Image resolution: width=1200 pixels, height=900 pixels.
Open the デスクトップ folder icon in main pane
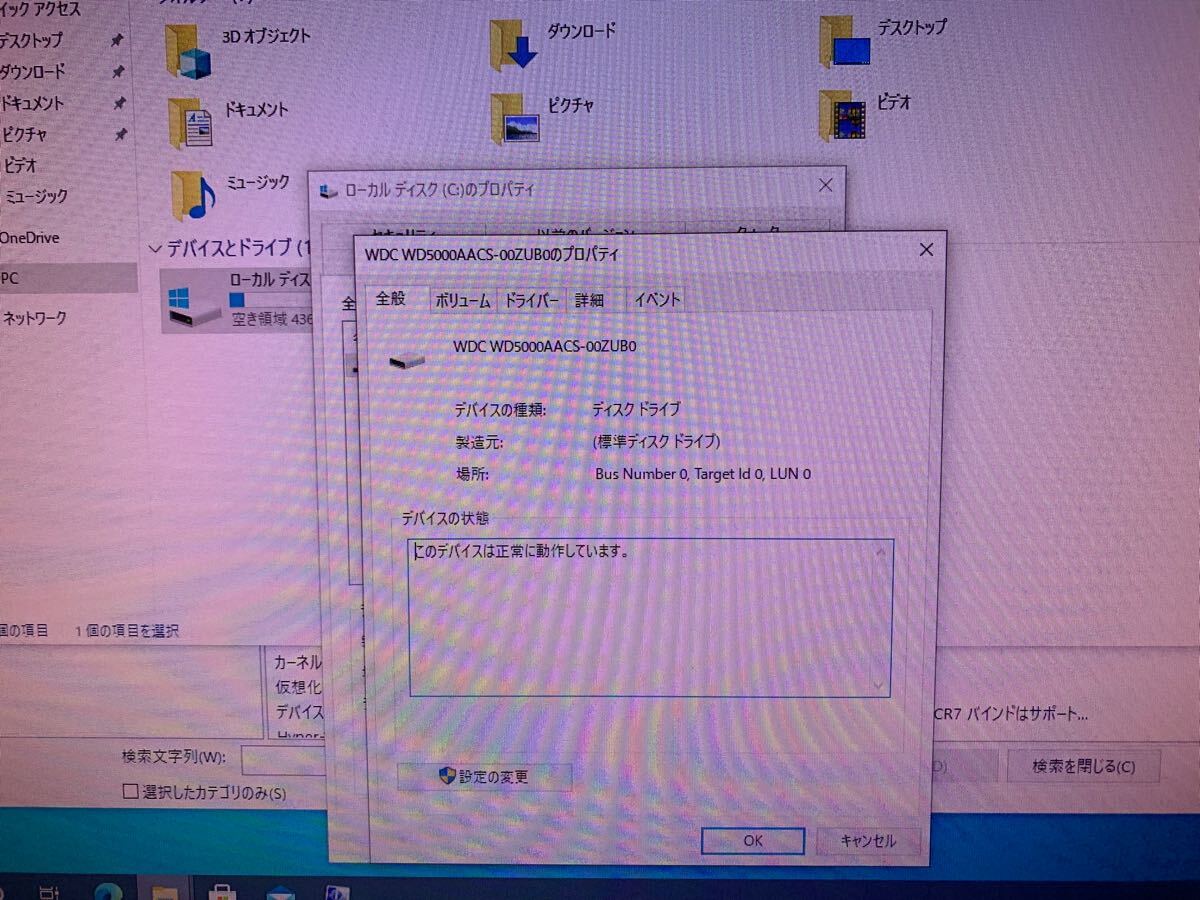tap(843, 41)
